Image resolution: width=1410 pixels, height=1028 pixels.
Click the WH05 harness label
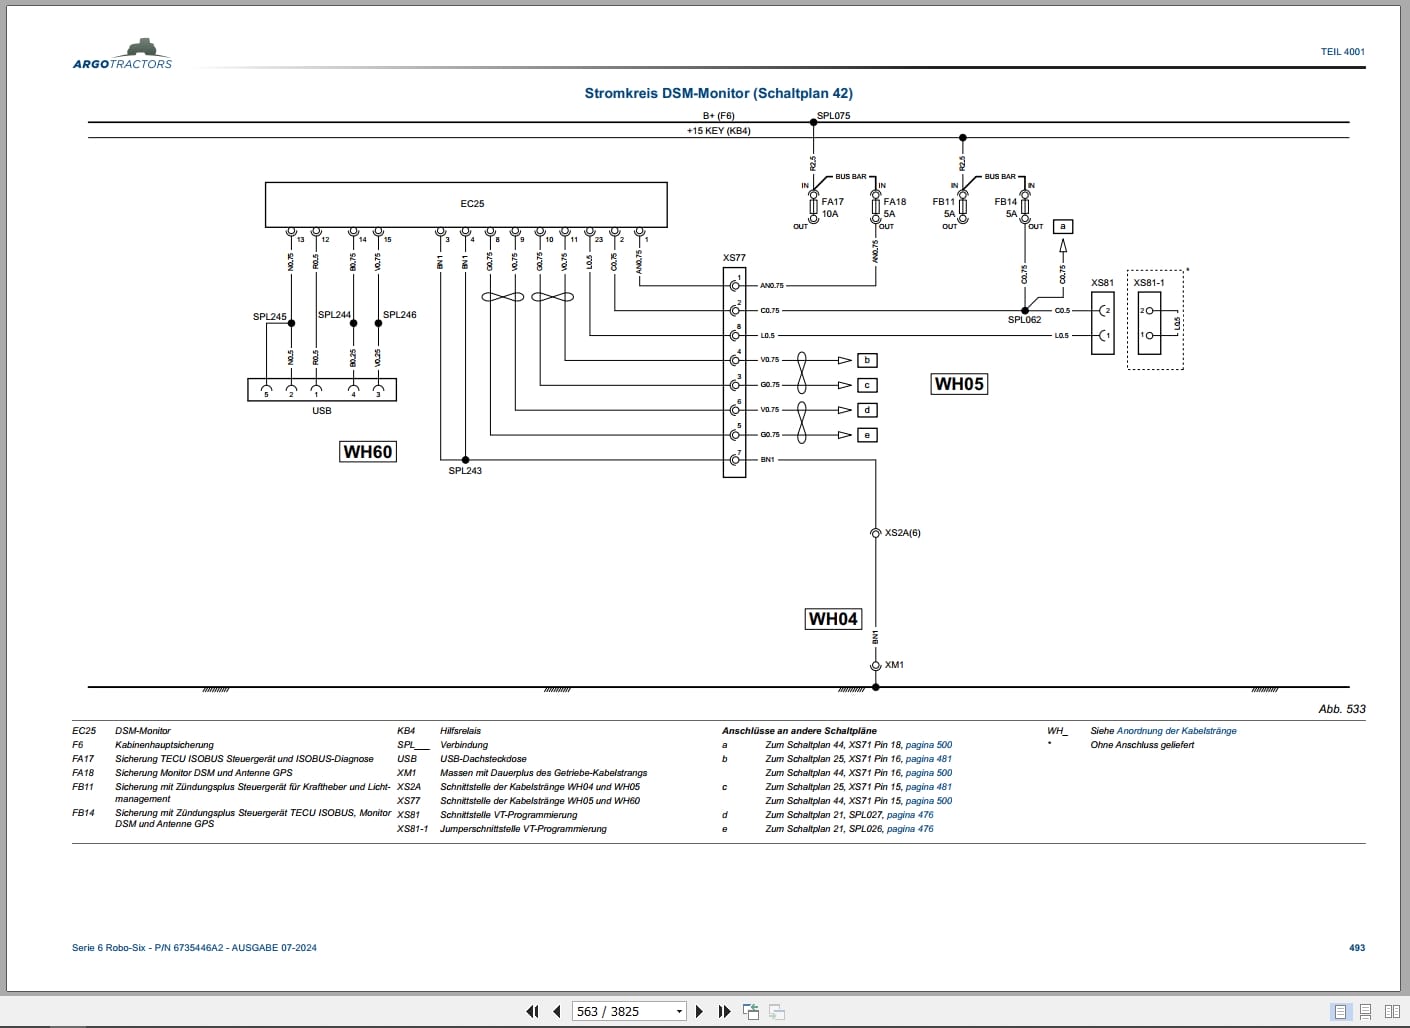[959, 384]
